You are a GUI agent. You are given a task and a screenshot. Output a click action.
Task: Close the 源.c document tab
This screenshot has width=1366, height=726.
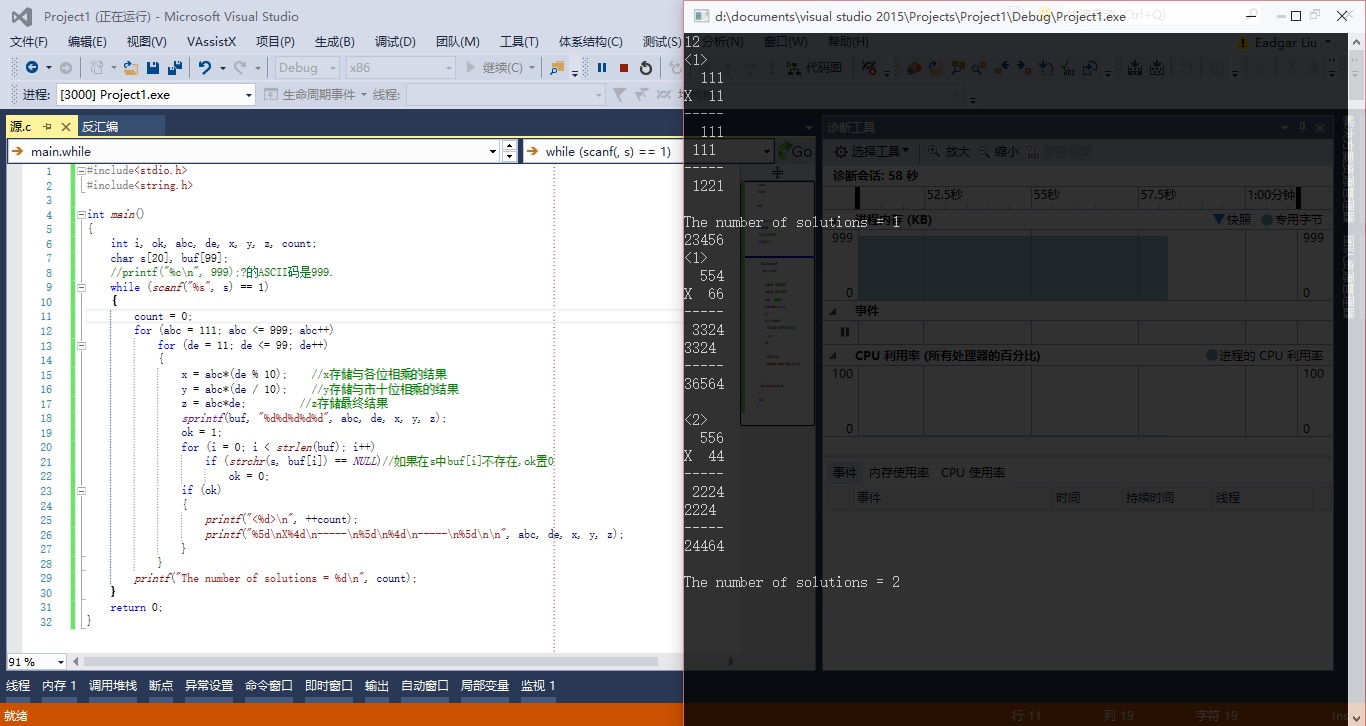[x=66, y=126]
